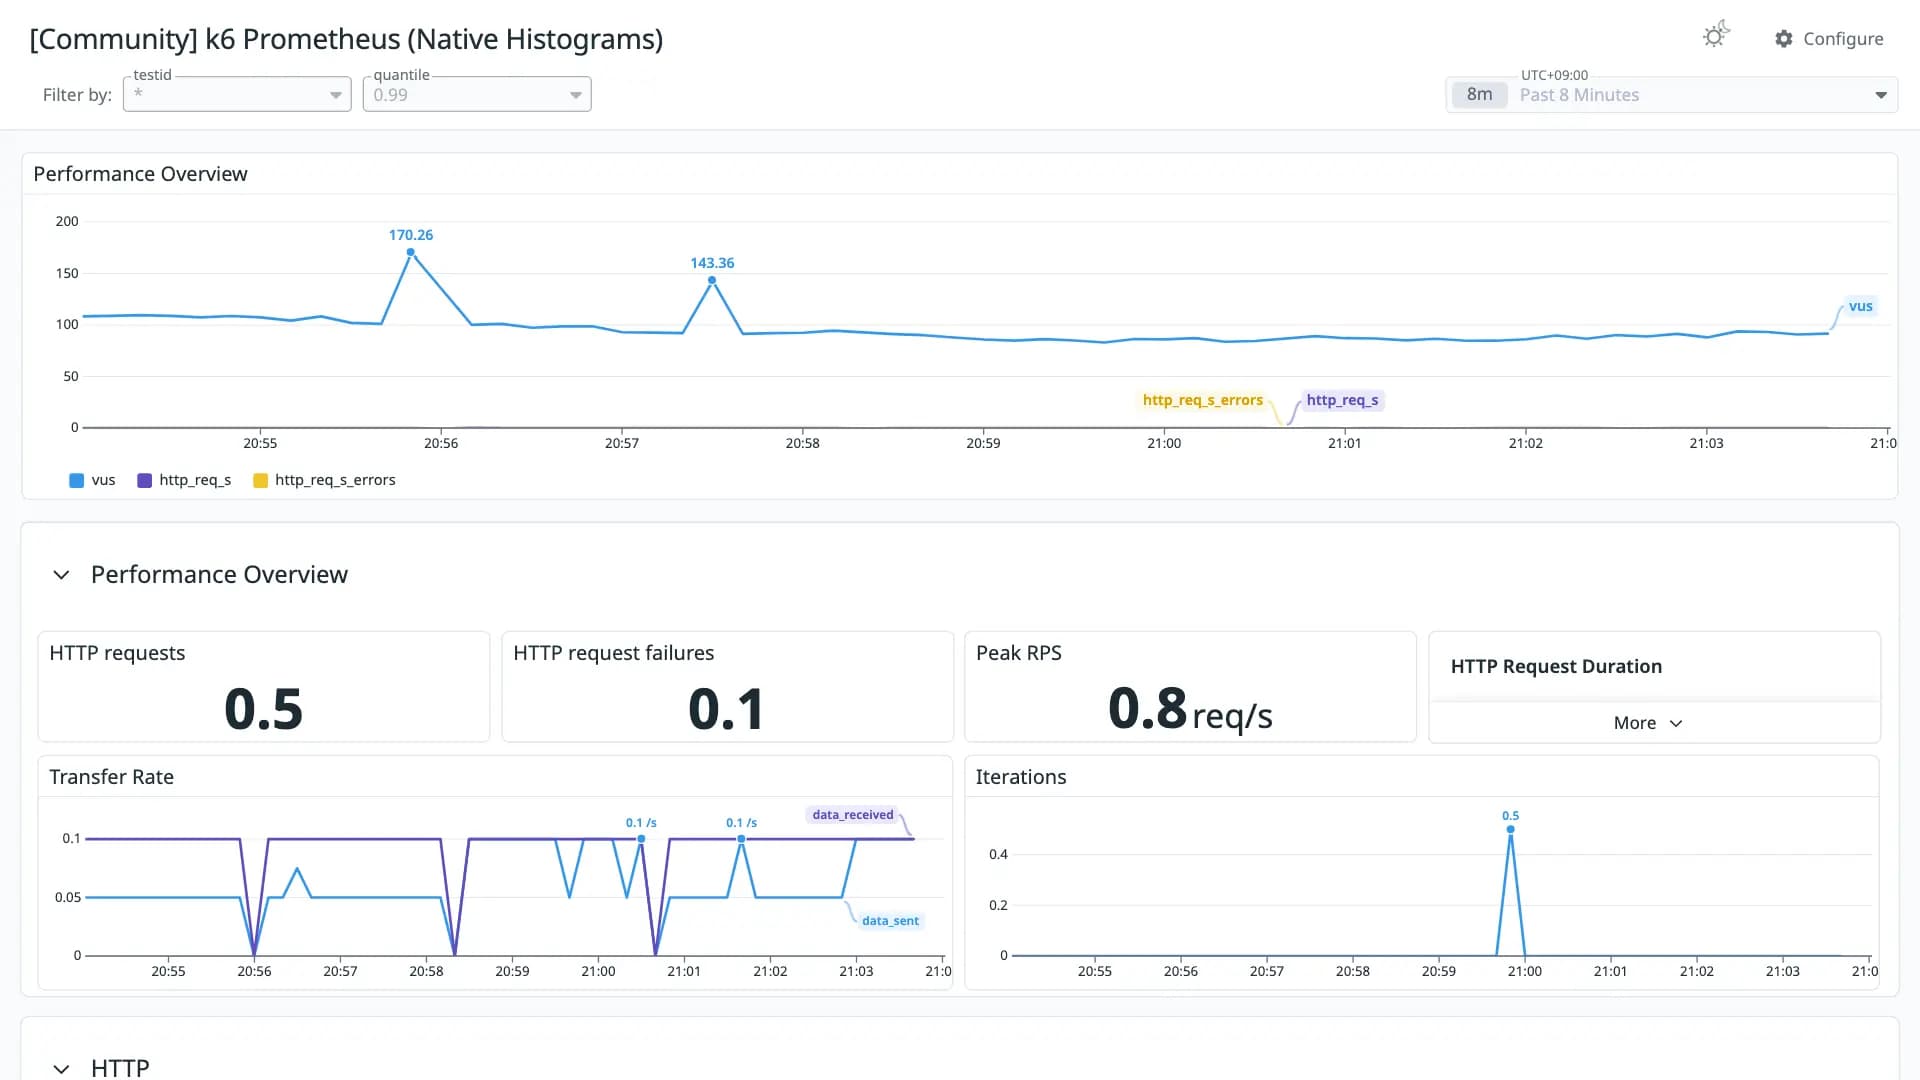1920x1080 pixels.
Task: Click the vus series label on chart
Action: point(1860,306)
